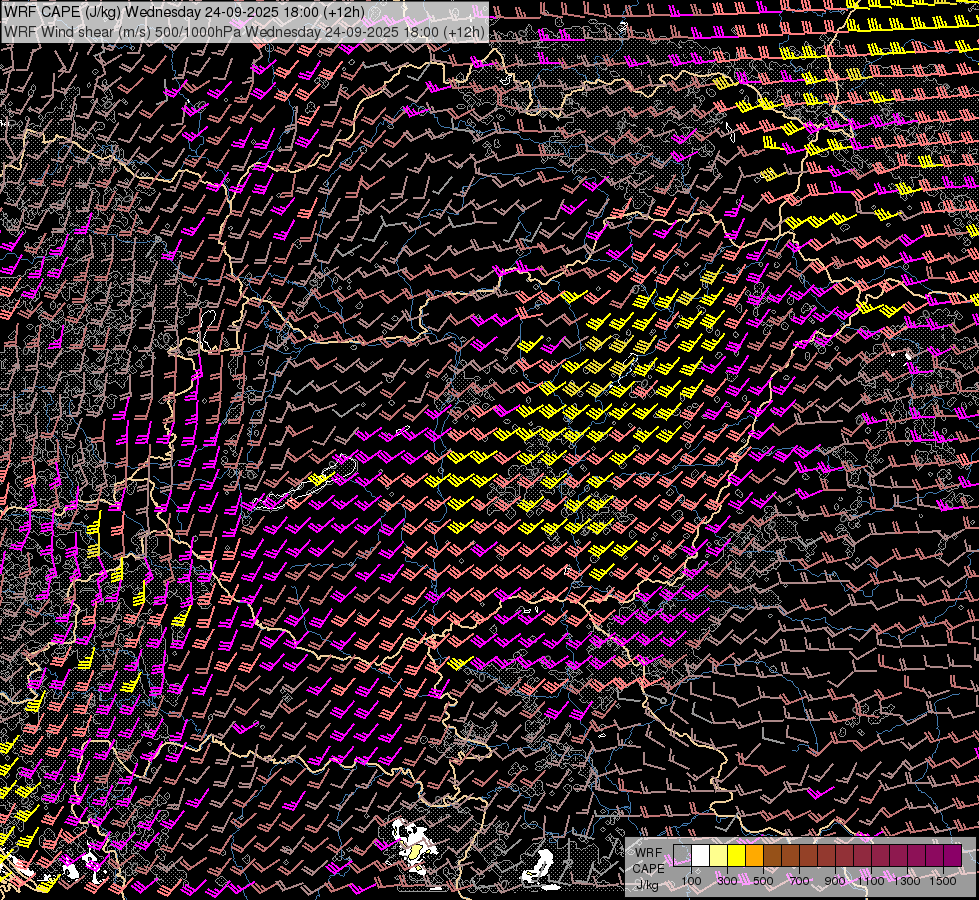Select the pale yellow legend swatch
Viewport: 979px width, 900px height.
[x=718, y=855]
